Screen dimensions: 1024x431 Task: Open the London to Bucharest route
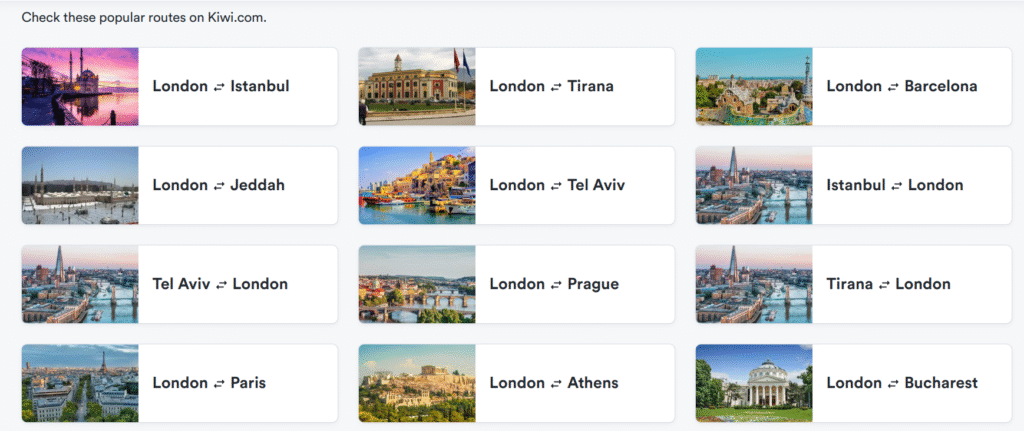click(x=901, y=383)
